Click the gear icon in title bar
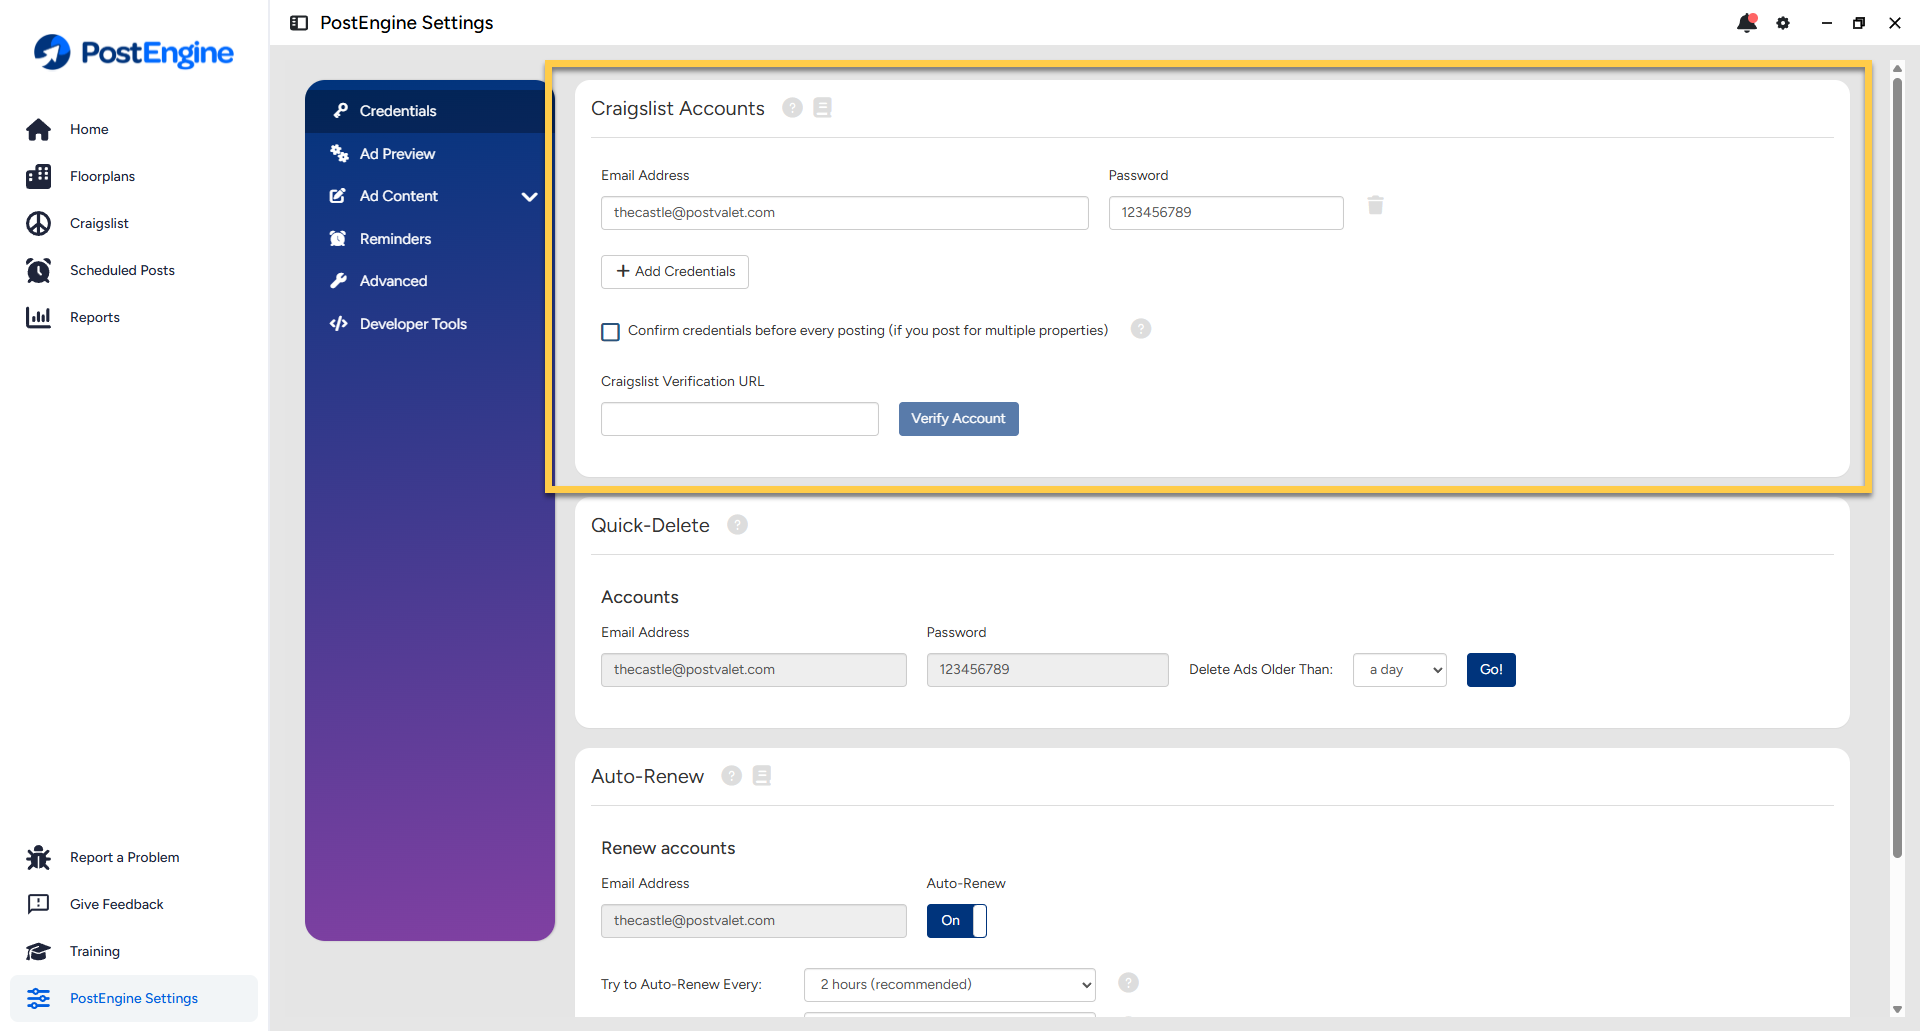The height and width of the screenshot is (1031, 1920). 1783,23
